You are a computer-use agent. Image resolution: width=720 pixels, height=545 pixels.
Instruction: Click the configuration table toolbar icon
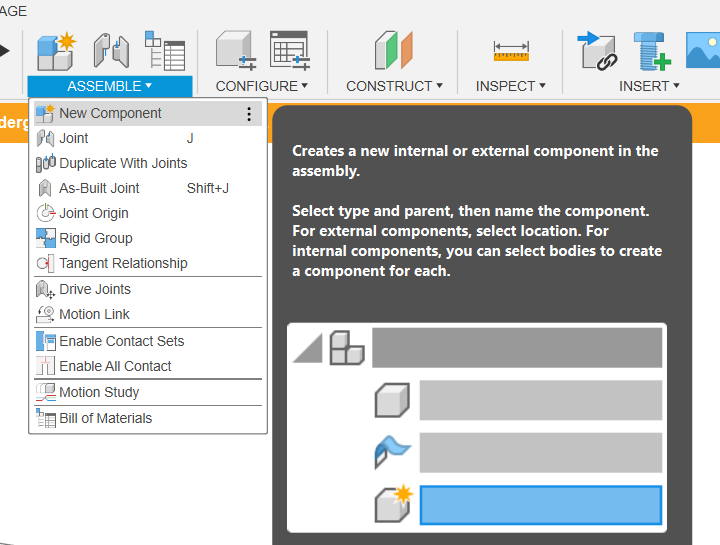(290, 51)
